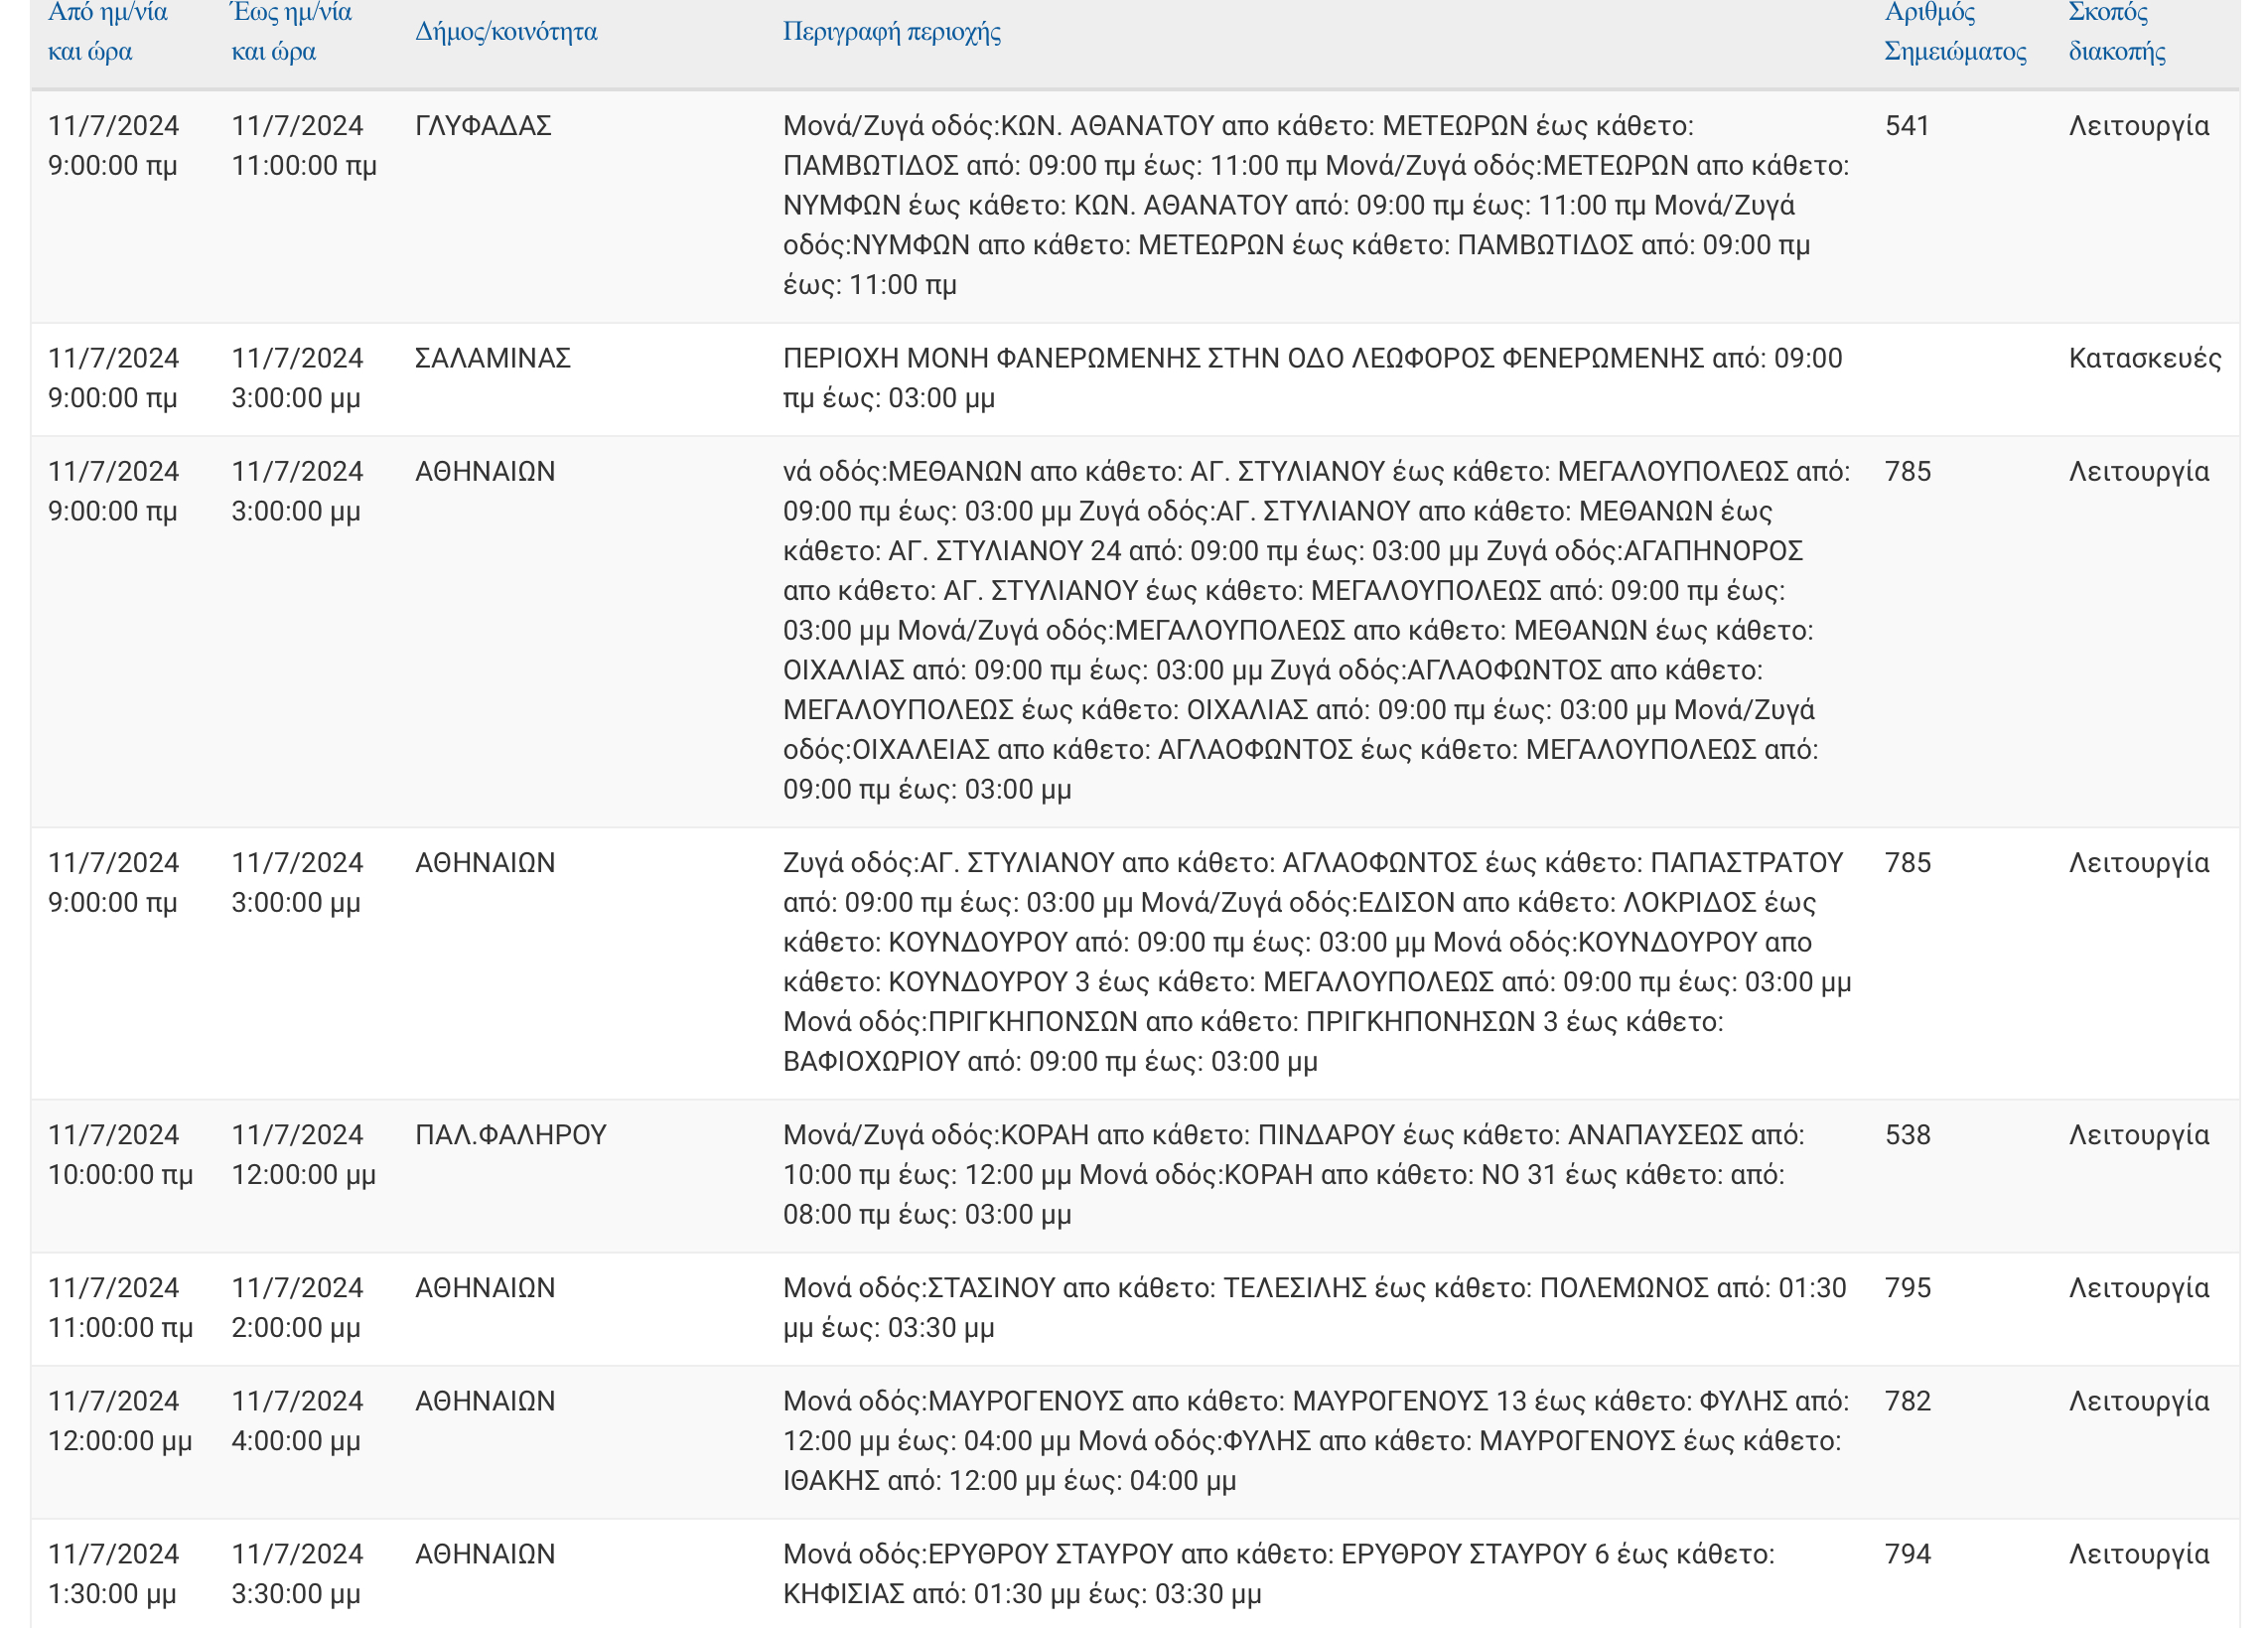This screenshot has height=1628, width=2268.
Task: Click ΑΘΗΝΑΙΩΝ in the ΜΑΥΡΟΓΕΝΟΥΣ row
Action: tap(485, 1401)
